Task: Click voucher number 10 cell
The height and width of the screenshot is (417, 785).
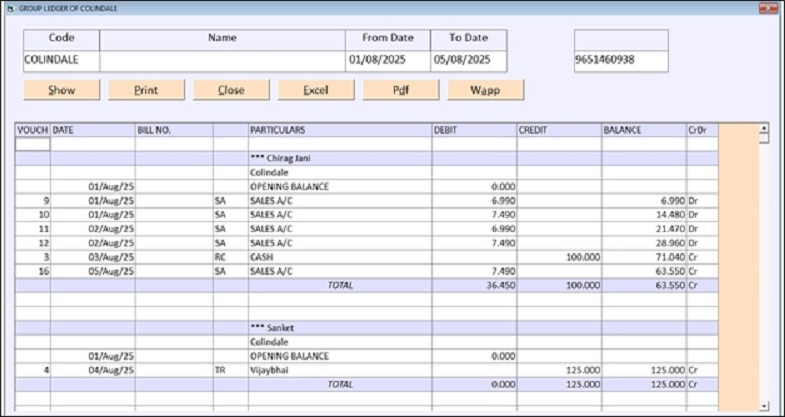Action: (33, 215)
